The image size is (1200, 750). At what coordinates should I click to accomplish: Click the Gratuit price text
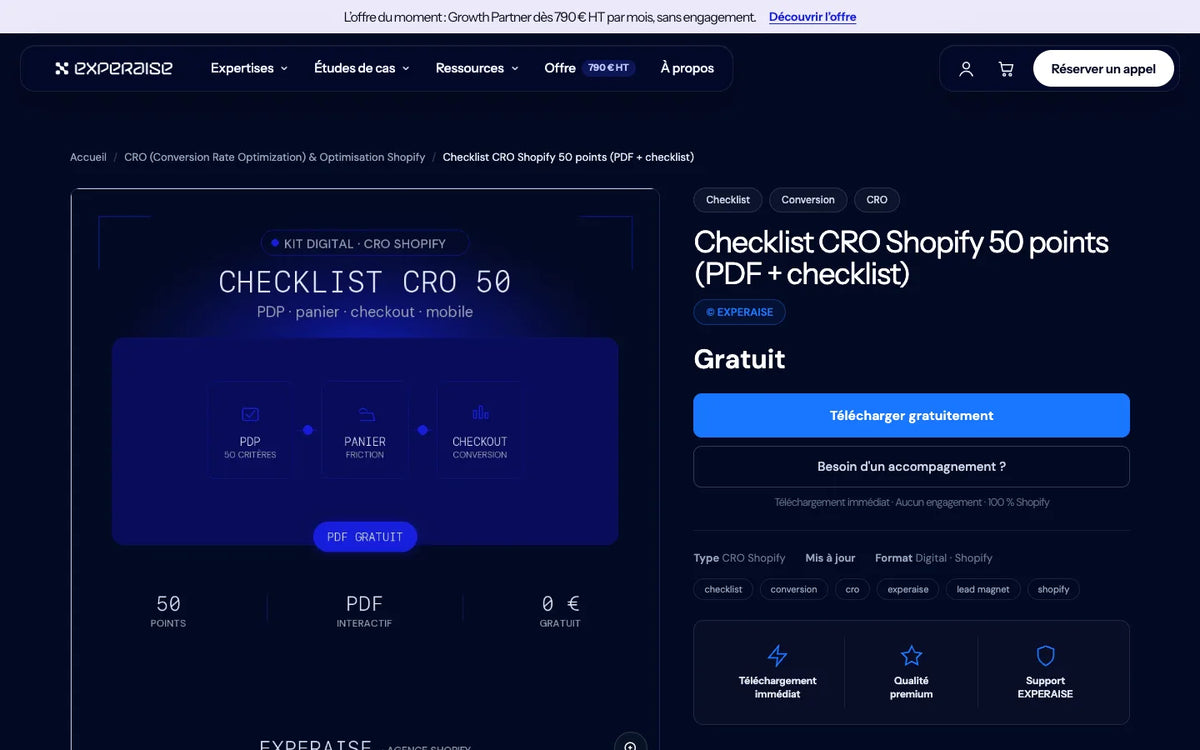740,359
